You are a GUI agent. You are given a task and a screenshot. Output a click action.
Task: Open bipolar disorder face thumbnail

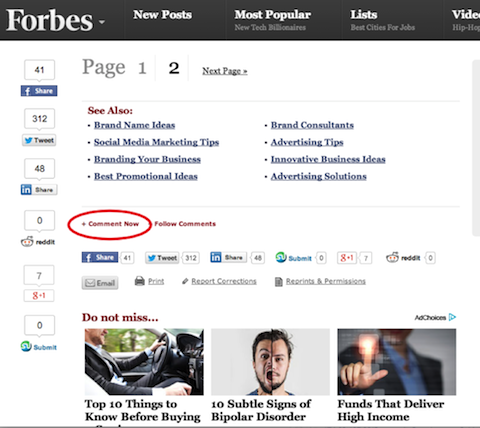click(270, 362)
